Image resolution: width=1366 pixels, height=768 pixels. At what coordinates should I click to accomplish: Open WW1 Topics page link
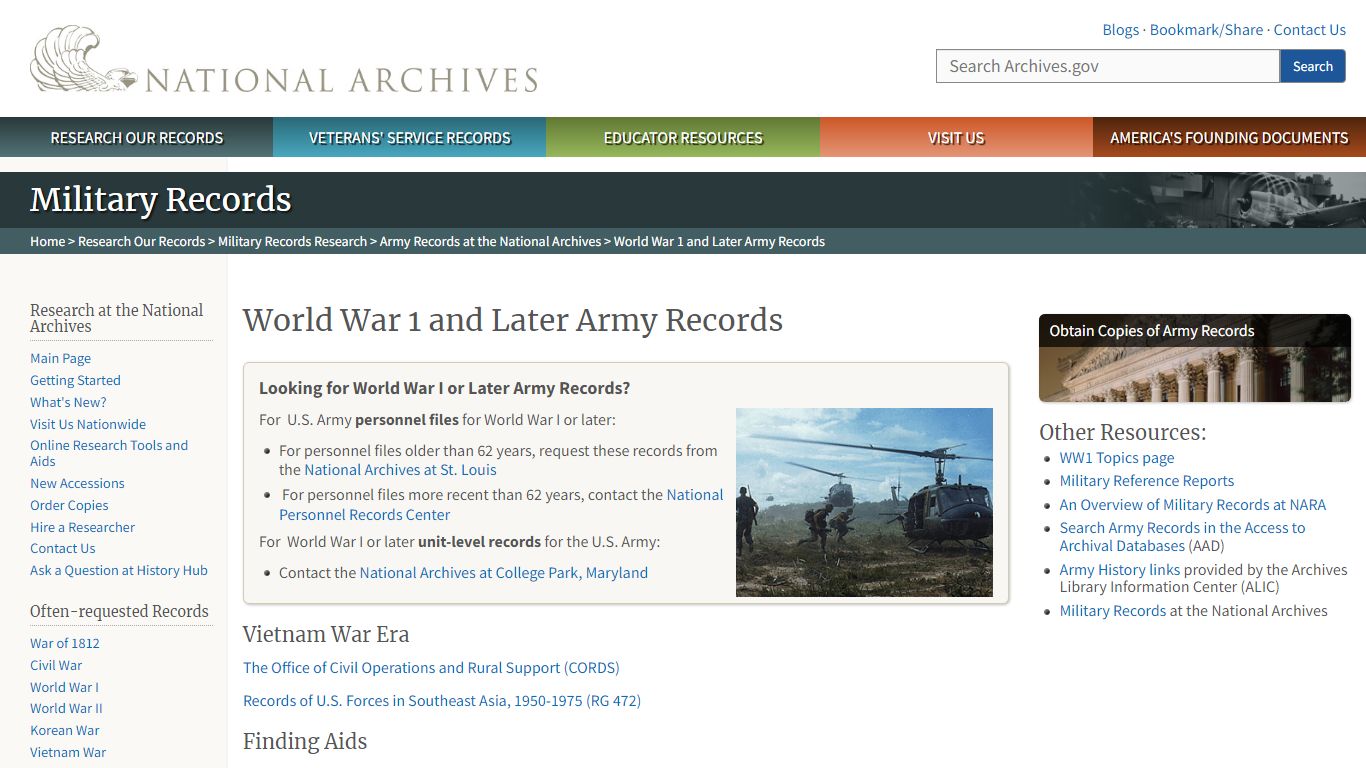1117,458
